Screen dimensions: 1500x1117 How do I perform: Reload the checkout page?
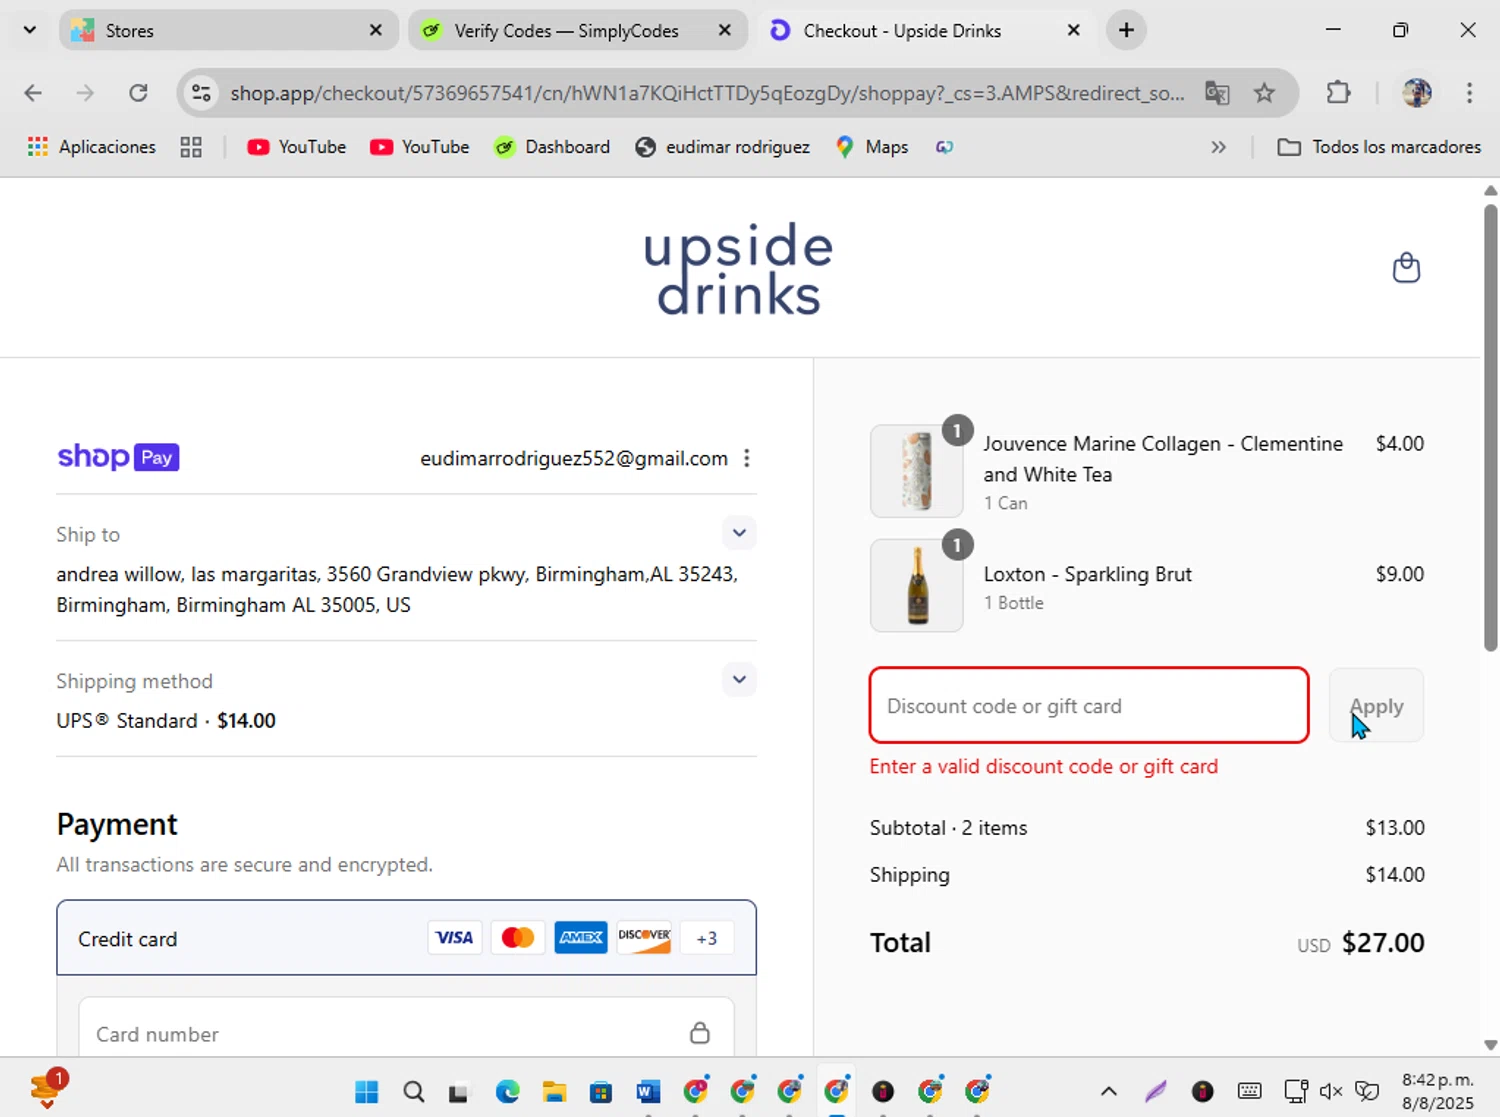point(138,93)
